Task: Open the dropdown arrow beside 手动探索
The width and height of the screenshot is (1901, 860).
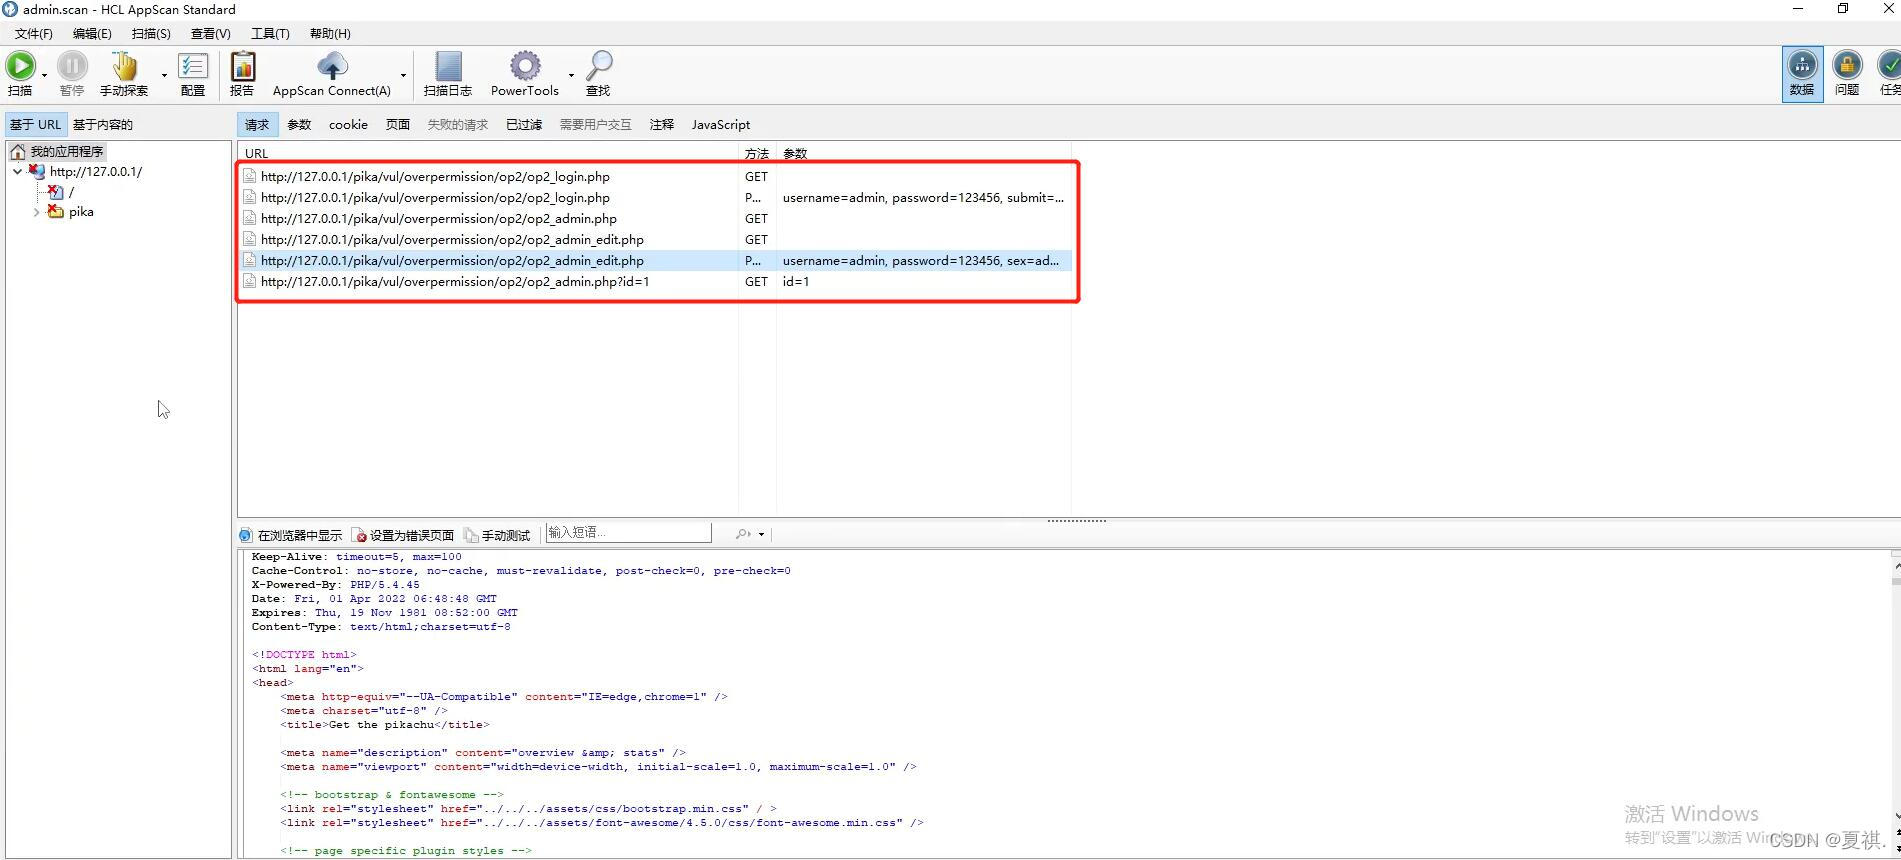Action: point(164,75)
